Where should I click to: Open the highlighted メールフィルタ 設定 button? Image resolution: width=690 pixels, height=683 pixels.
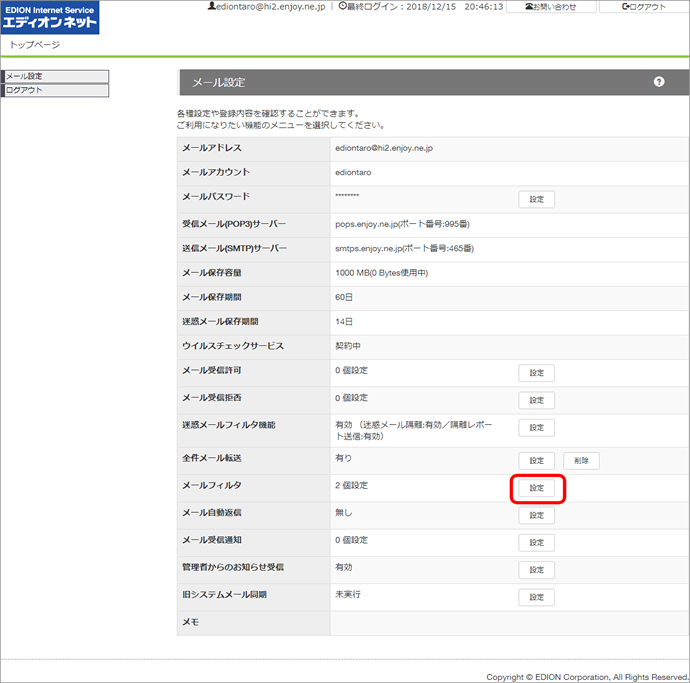click(536, 488)
